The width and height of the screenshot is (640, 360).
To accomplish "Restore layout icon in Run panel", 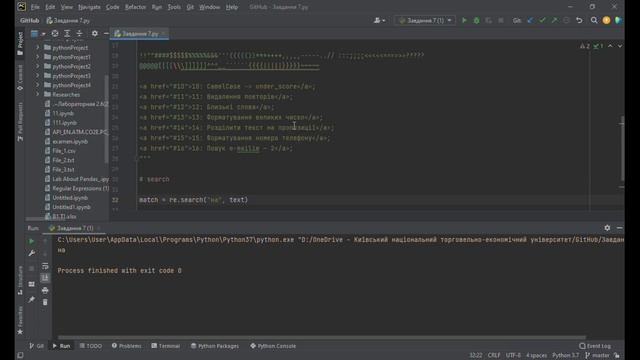I will tap(31, 284).
